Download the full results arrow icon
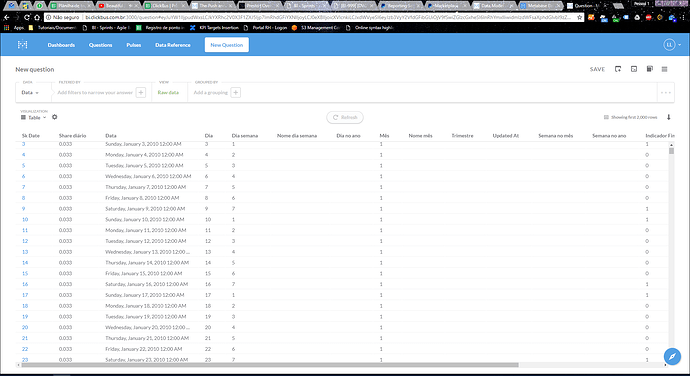This screenshot has width=690, height=376. point(668,117)
